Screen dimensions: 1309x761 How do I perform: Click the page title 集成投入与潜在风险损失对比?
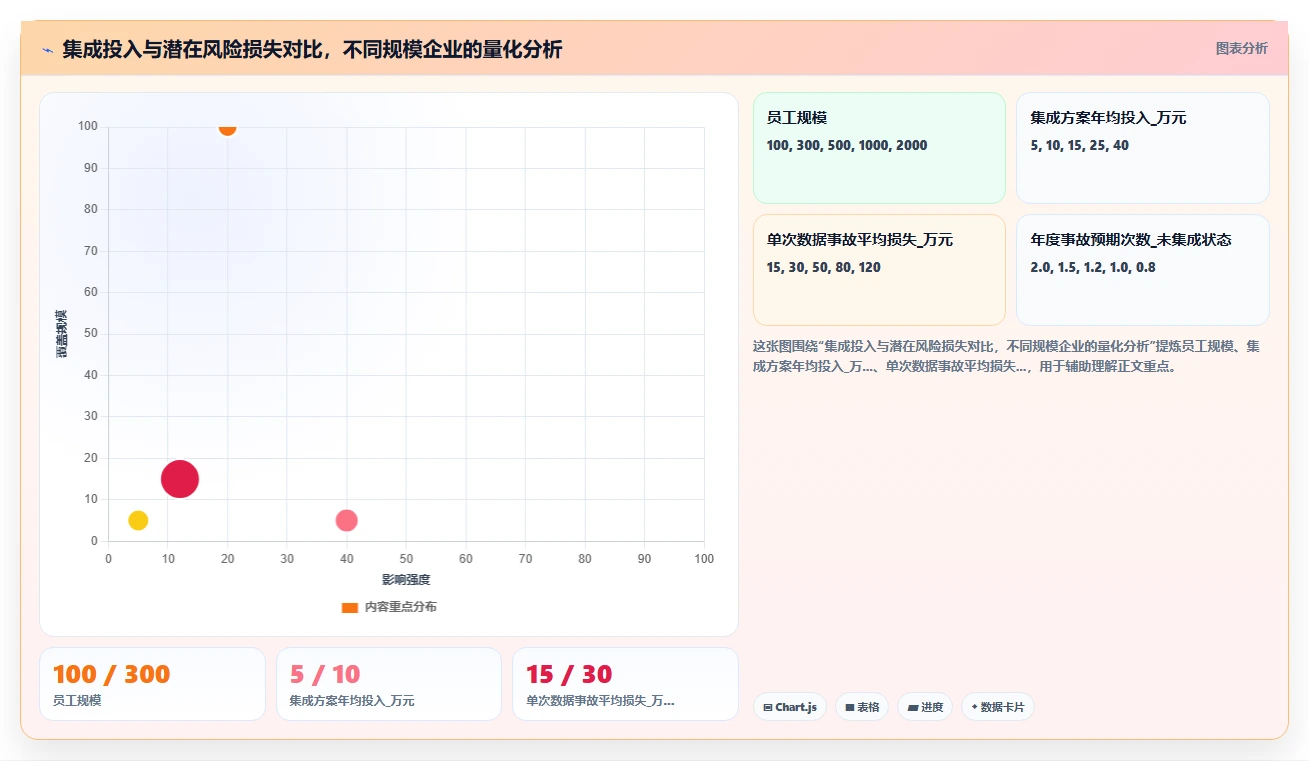point(312,49)
